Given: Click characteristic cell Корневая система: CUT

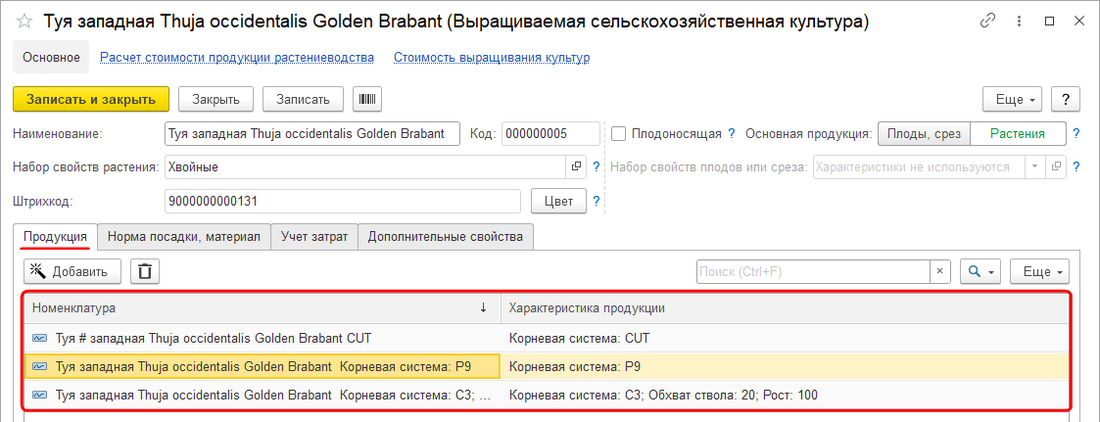Looking at the screenshot, I should (785, 339).
